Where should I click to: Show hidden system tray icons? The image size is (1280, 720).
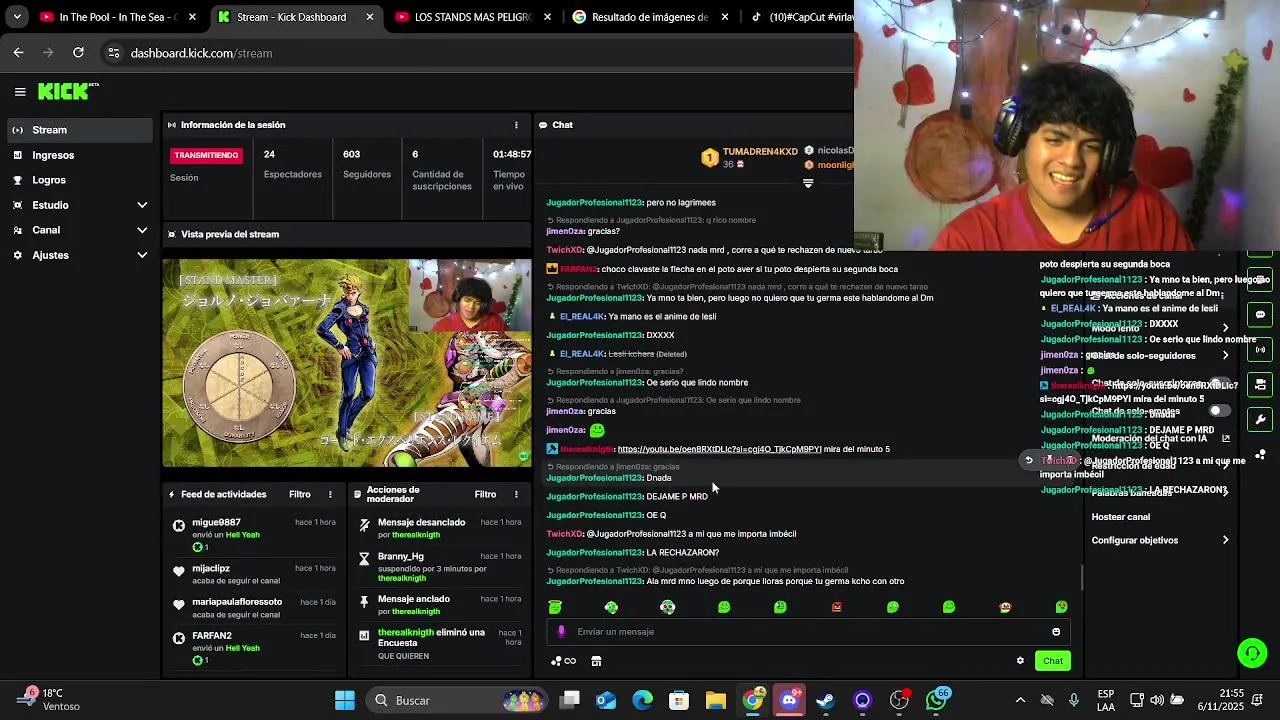pyautogui.click(x=1020, y=700)
